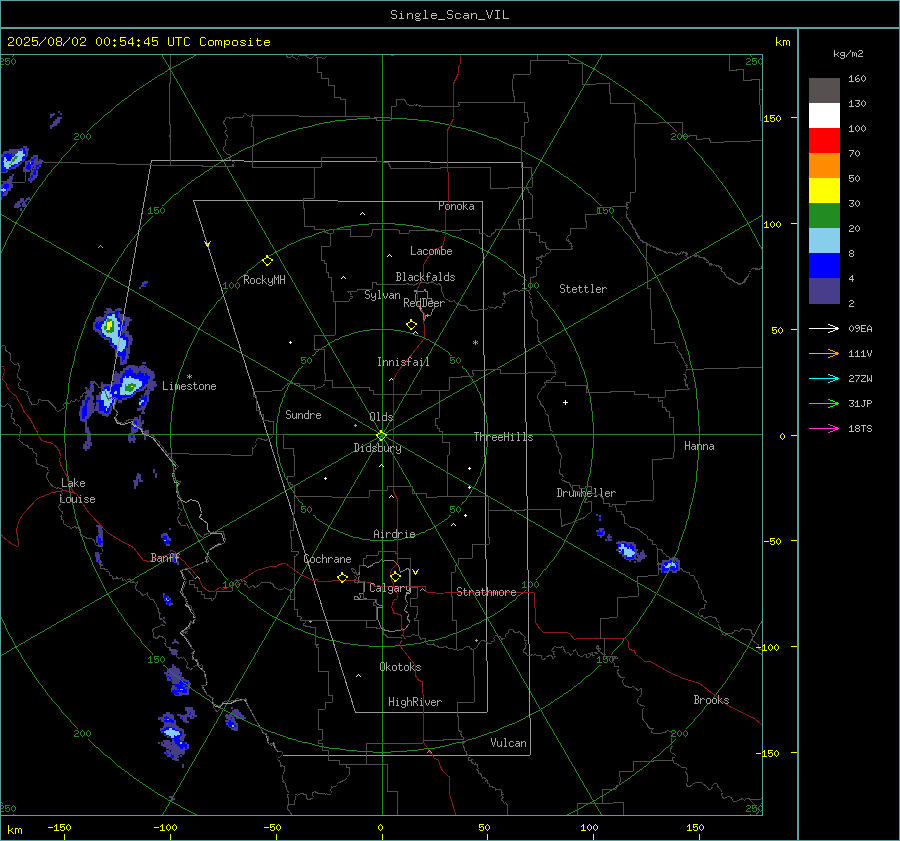Click the Lacombe label
Viewport: 900px width, 841px height.
click(431, 251)
